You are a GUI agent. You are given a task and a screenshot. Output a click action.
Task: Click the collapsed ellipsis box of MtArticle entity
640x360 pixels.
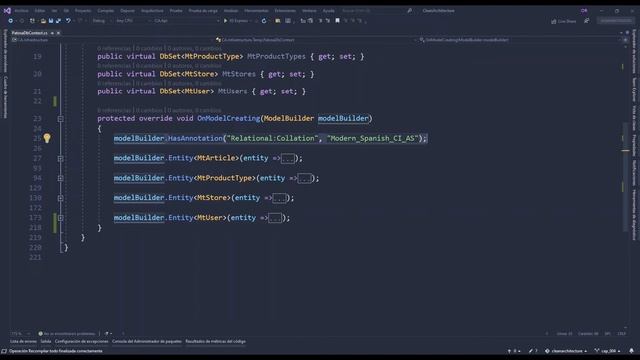click(x=288, y=158)
